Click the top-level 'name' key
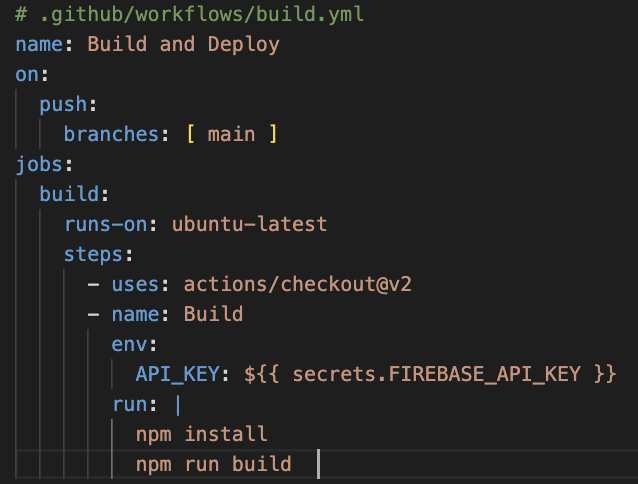 (x=39, y=44)
